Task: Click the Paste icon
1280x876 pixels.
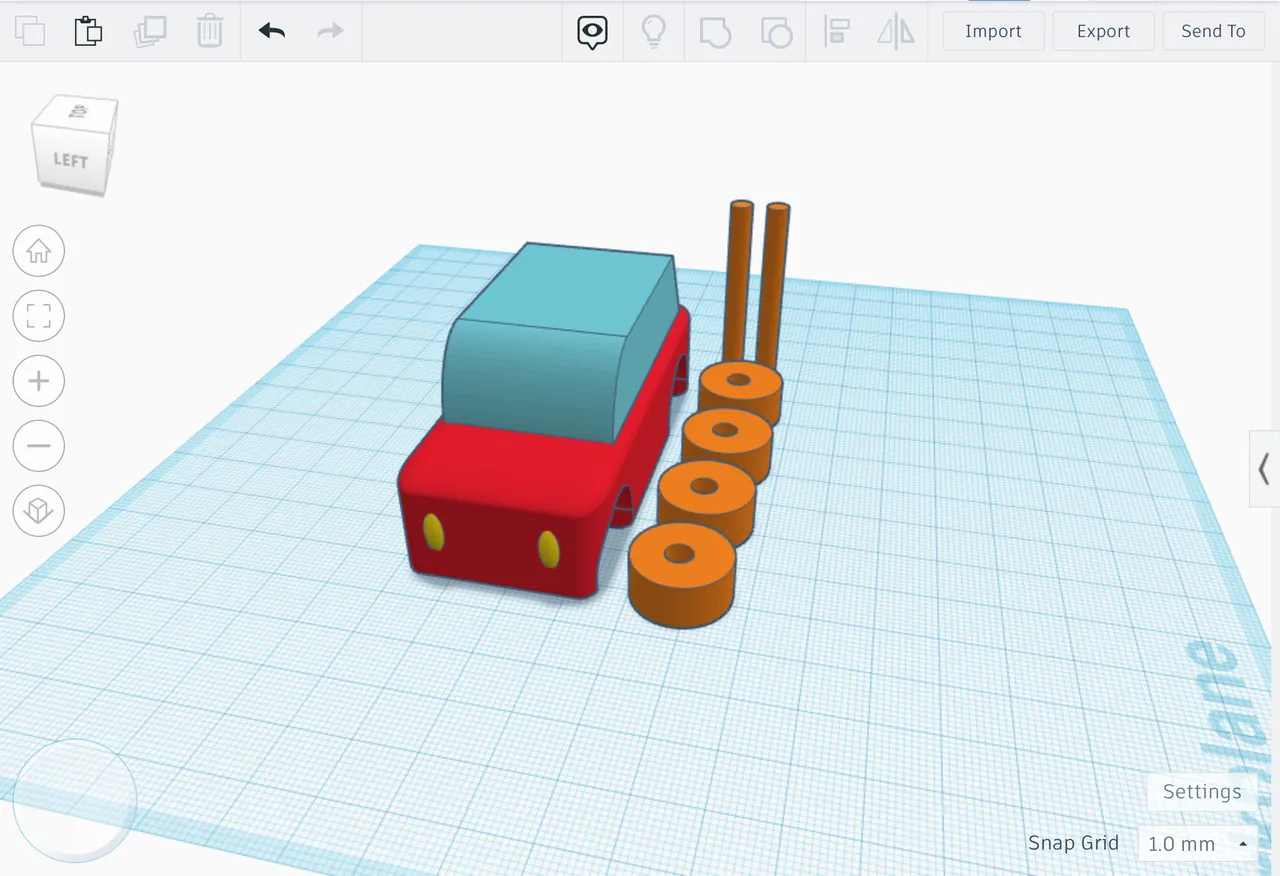Action: [x=88, y=31]
